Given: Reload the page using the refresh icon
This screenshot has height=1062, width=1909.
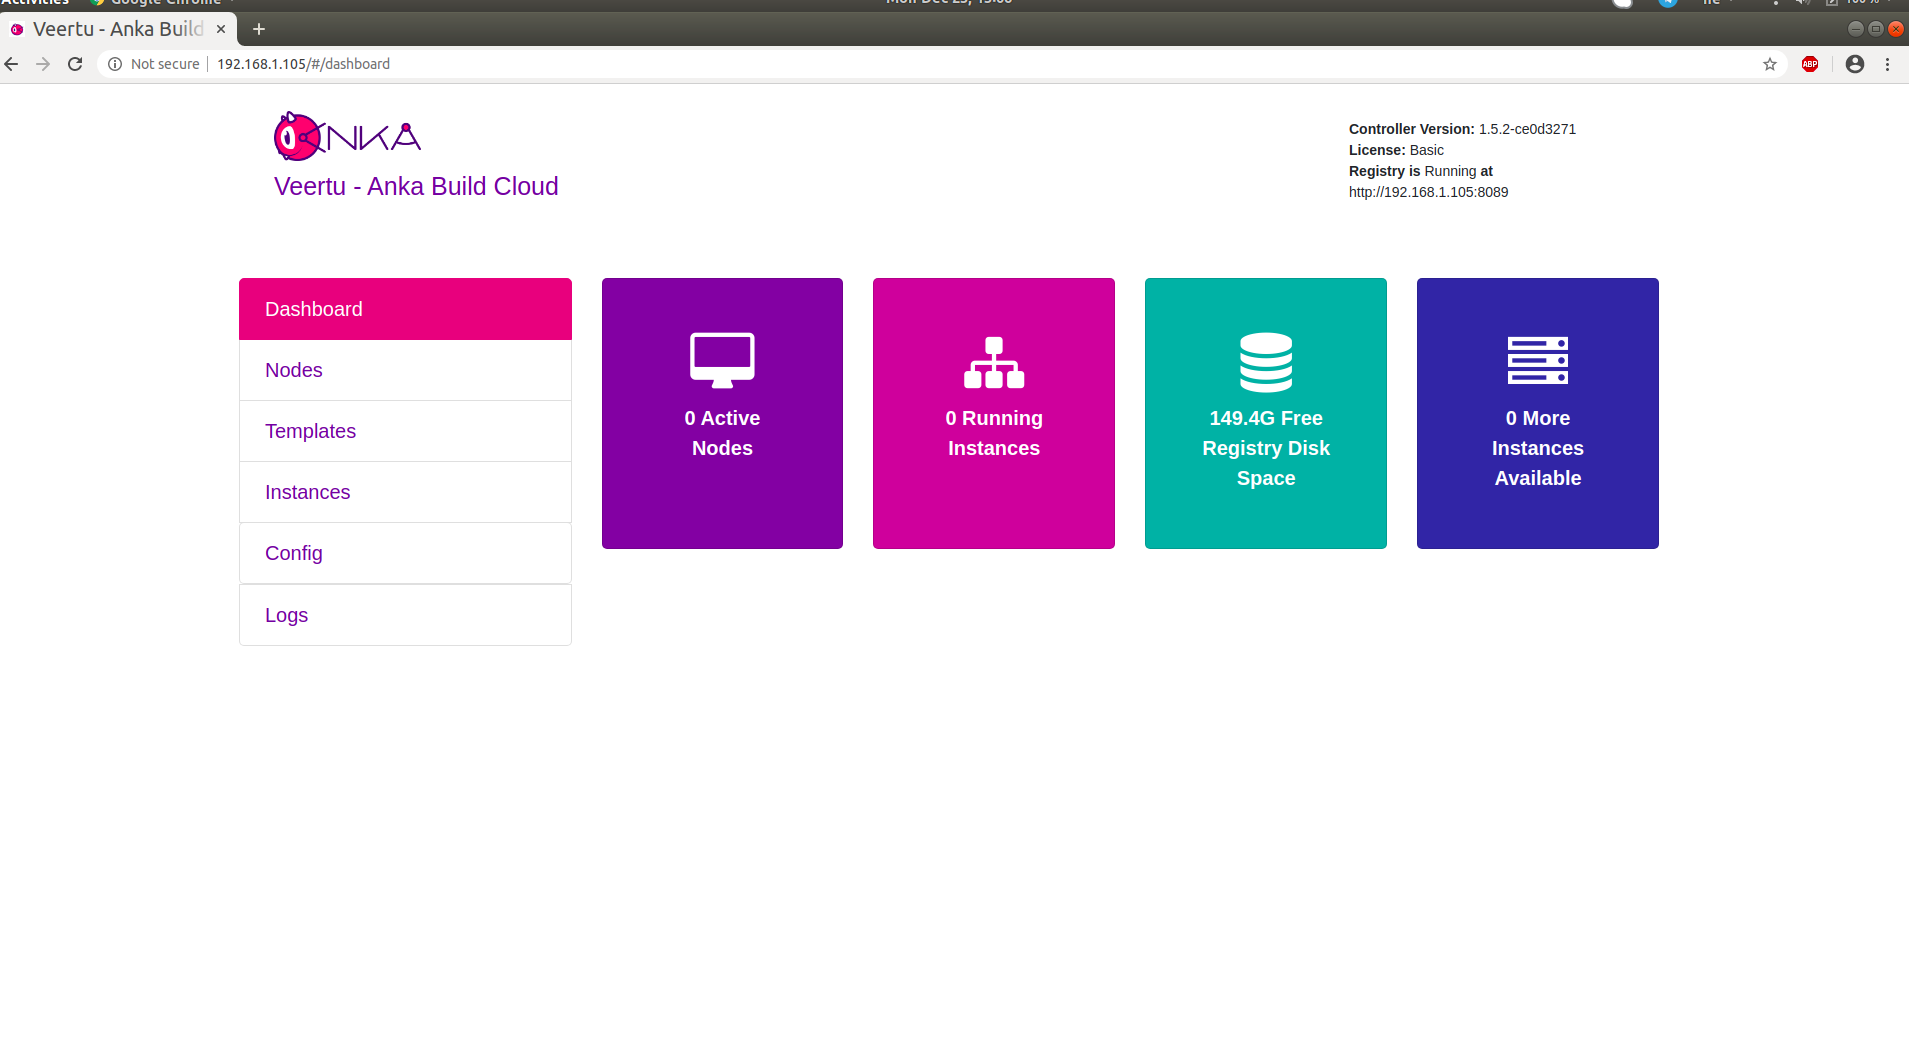Looking at the screenshot, I should pyautogui.click(x=76, y=63).
